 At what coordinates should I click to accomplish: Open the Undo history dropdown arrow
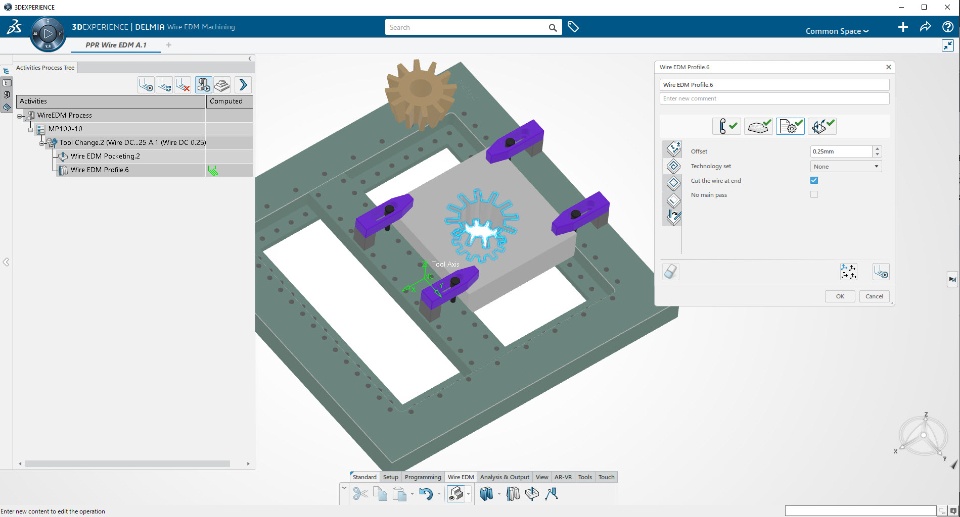coord(438,494)
